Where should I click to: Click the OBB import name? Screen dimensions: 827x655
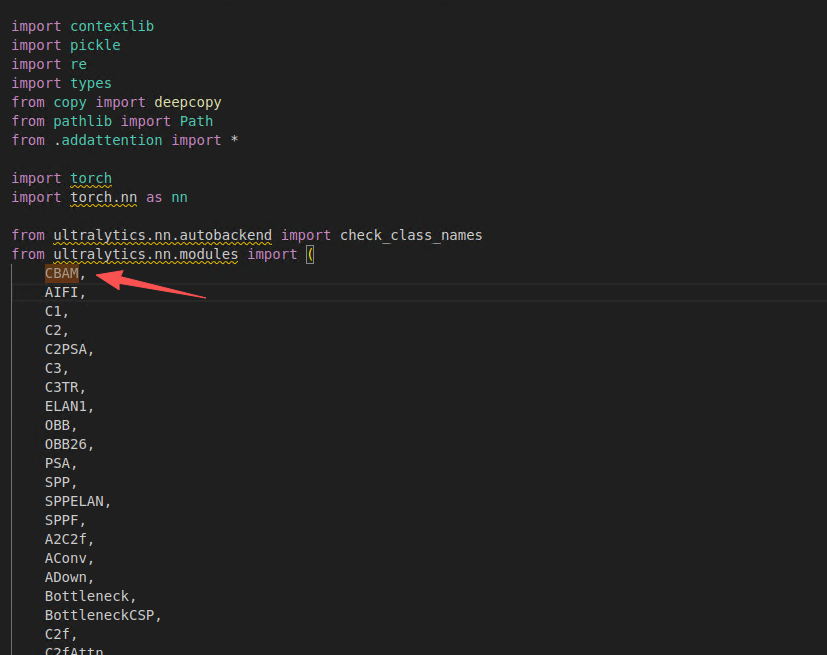pyautogui.click(x=57, y=425)
